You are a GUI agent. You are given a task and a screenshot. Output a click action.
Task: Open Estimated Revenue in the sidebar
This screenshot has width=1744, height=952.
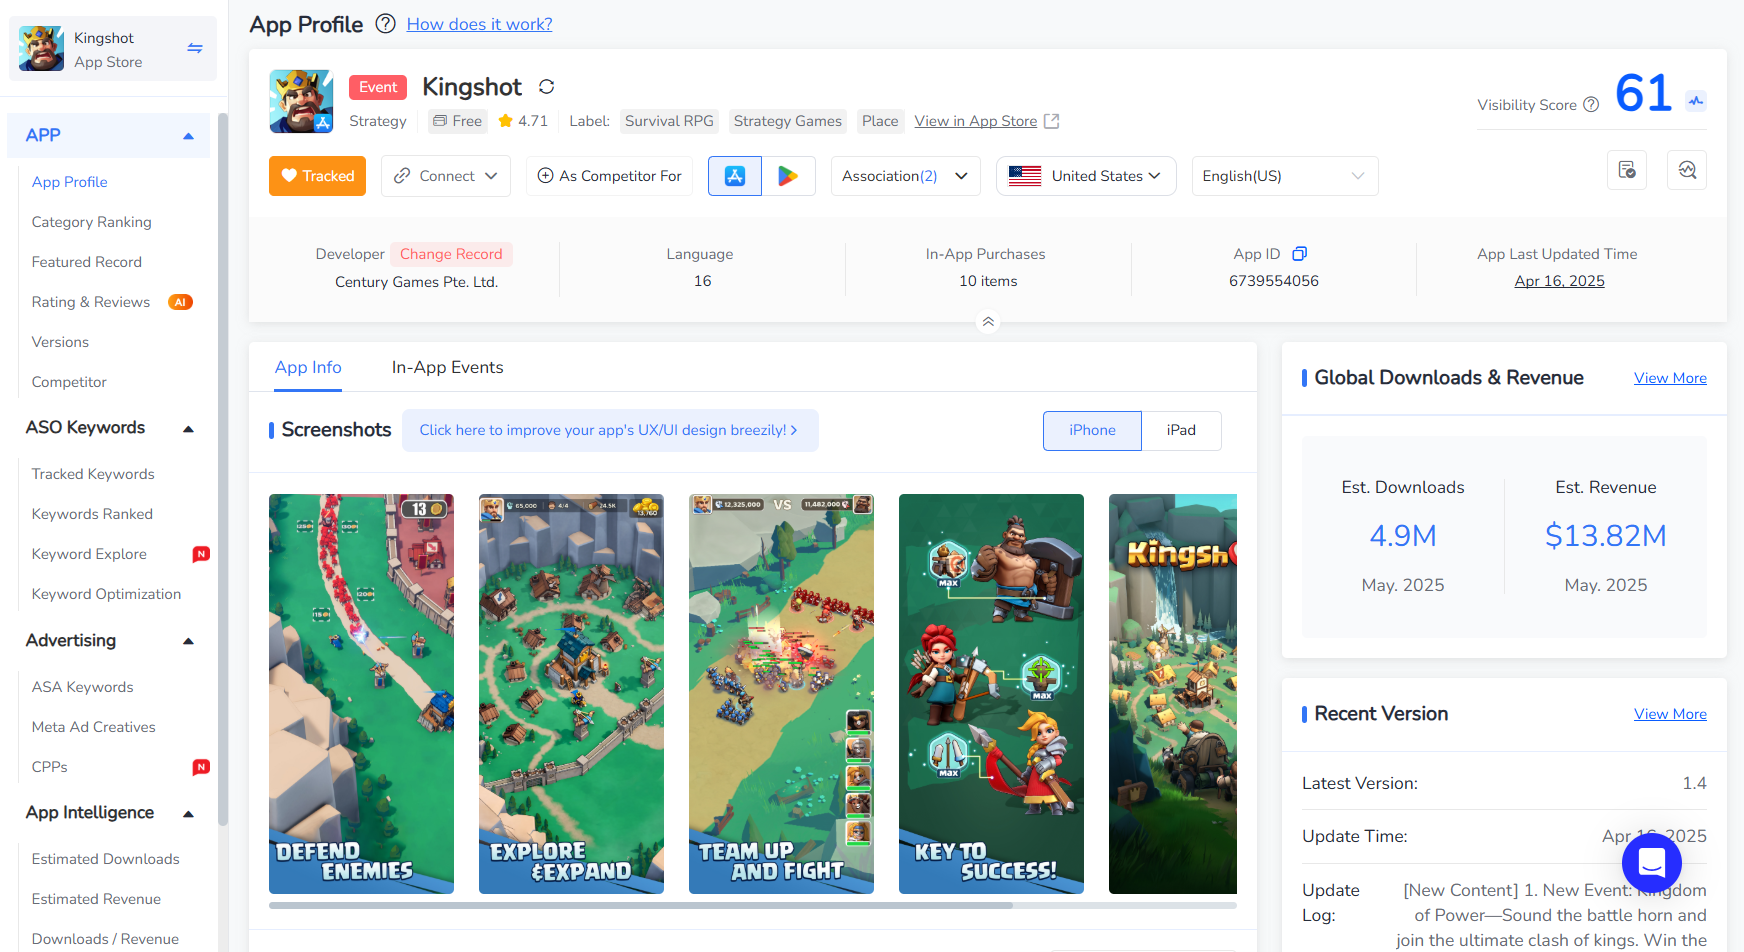pyautogui.click(x=96, y=899)
